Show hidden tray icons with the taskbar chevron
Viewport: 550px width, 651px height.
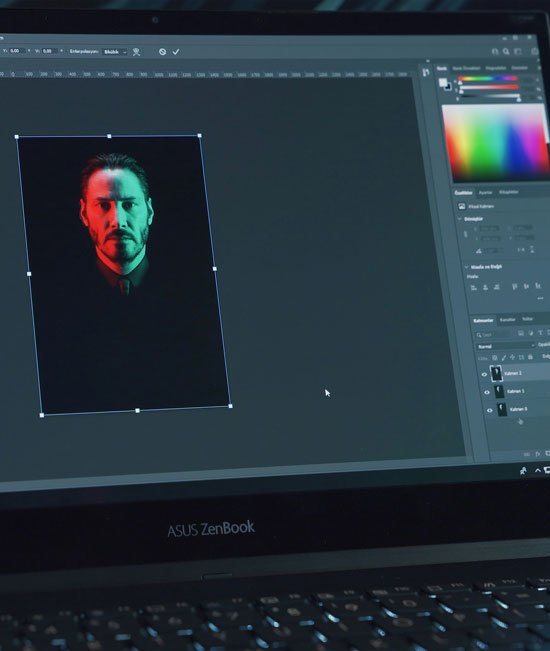pos(538,470)
